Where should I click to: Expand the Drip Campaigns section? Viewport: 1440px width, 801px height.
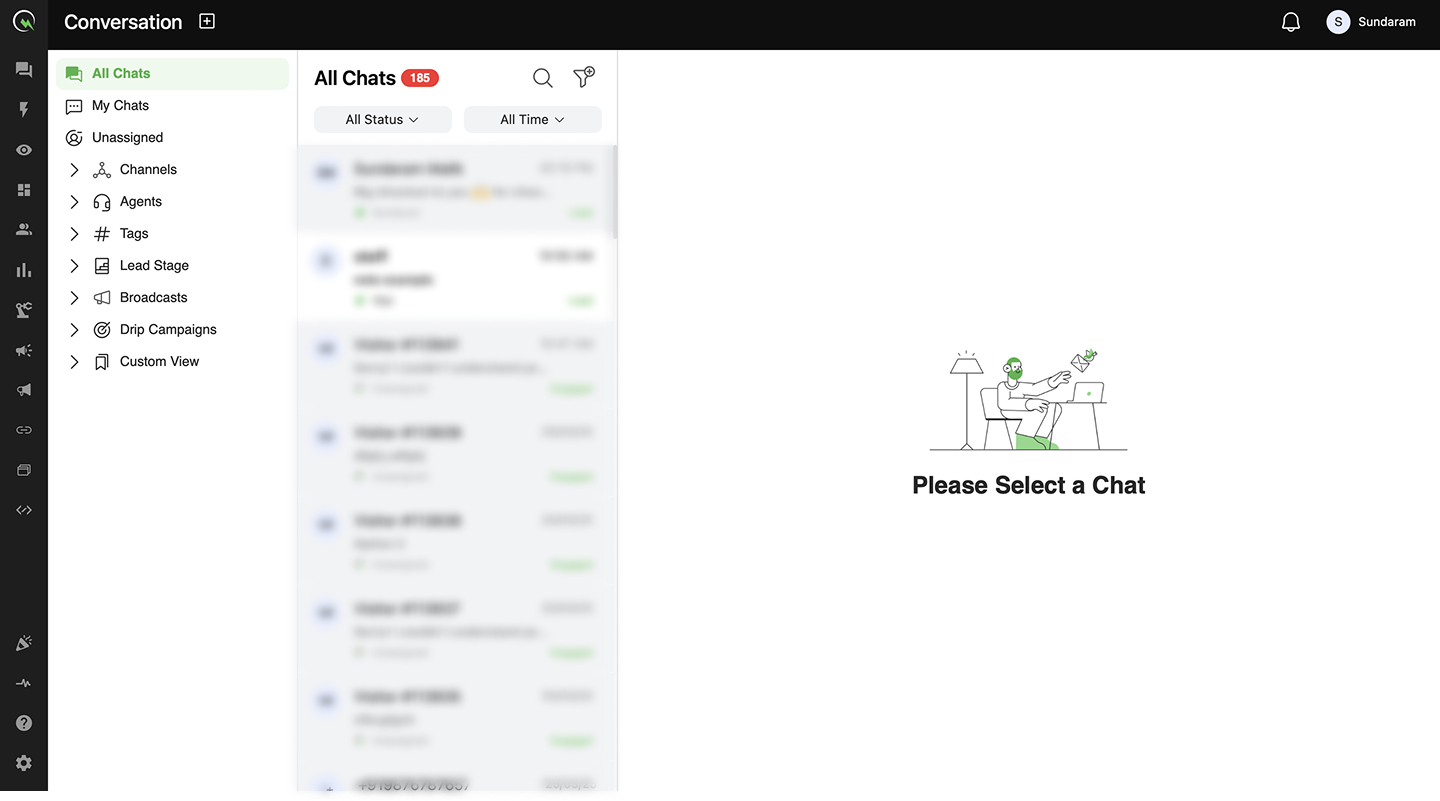tap(74, 330)
